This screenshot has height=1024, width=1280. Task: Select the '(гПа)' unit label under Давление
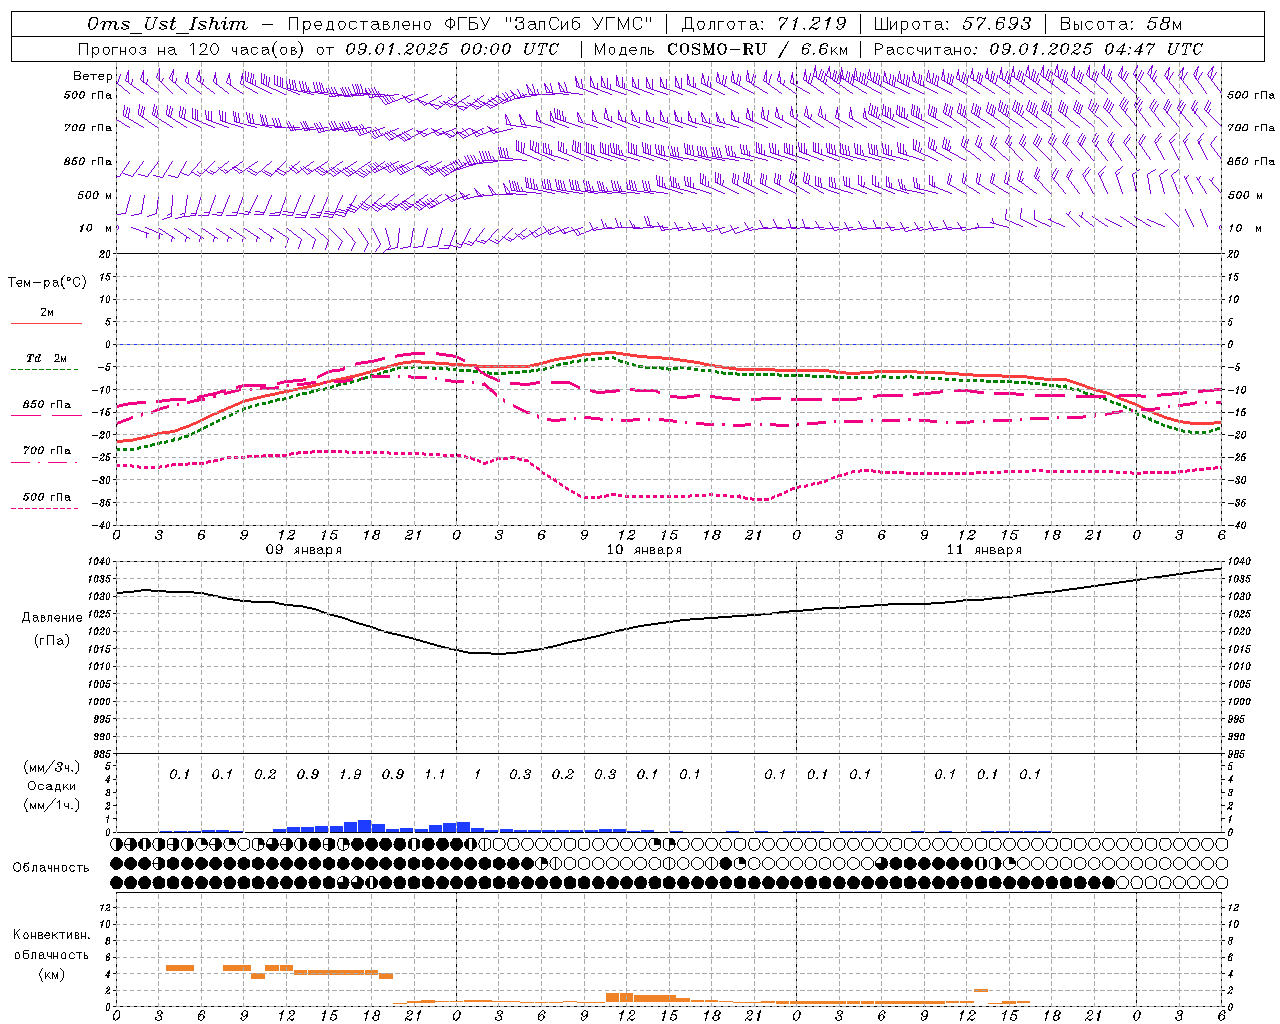coord(52,641)
